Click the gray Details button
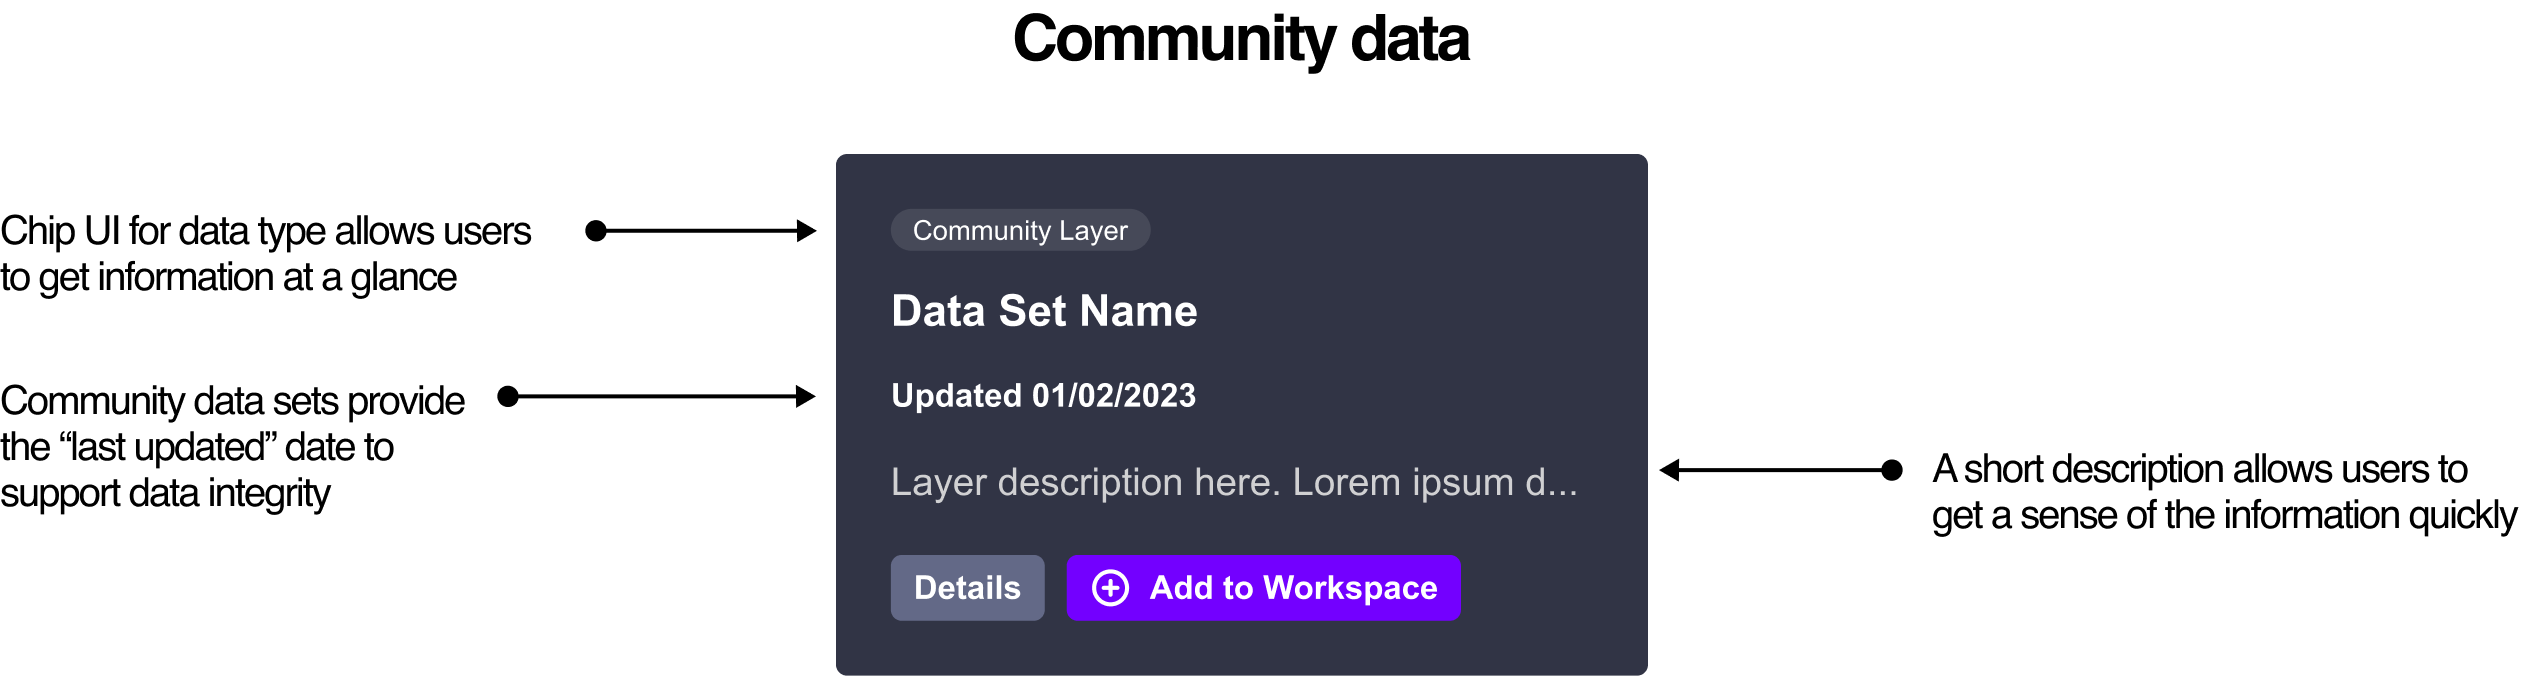Image resolution: width=2528 pixels, height=676 pixels. 967,588
